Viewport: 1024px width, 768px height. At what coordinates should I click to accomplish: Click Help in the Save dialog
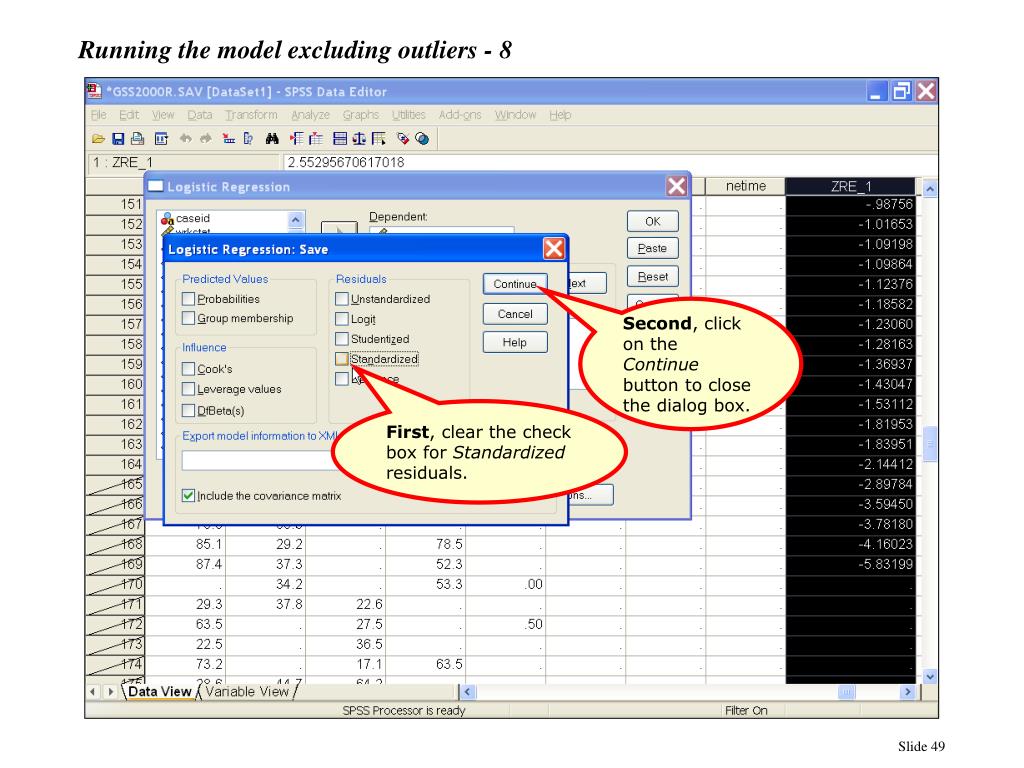click(x=515, y=342)
